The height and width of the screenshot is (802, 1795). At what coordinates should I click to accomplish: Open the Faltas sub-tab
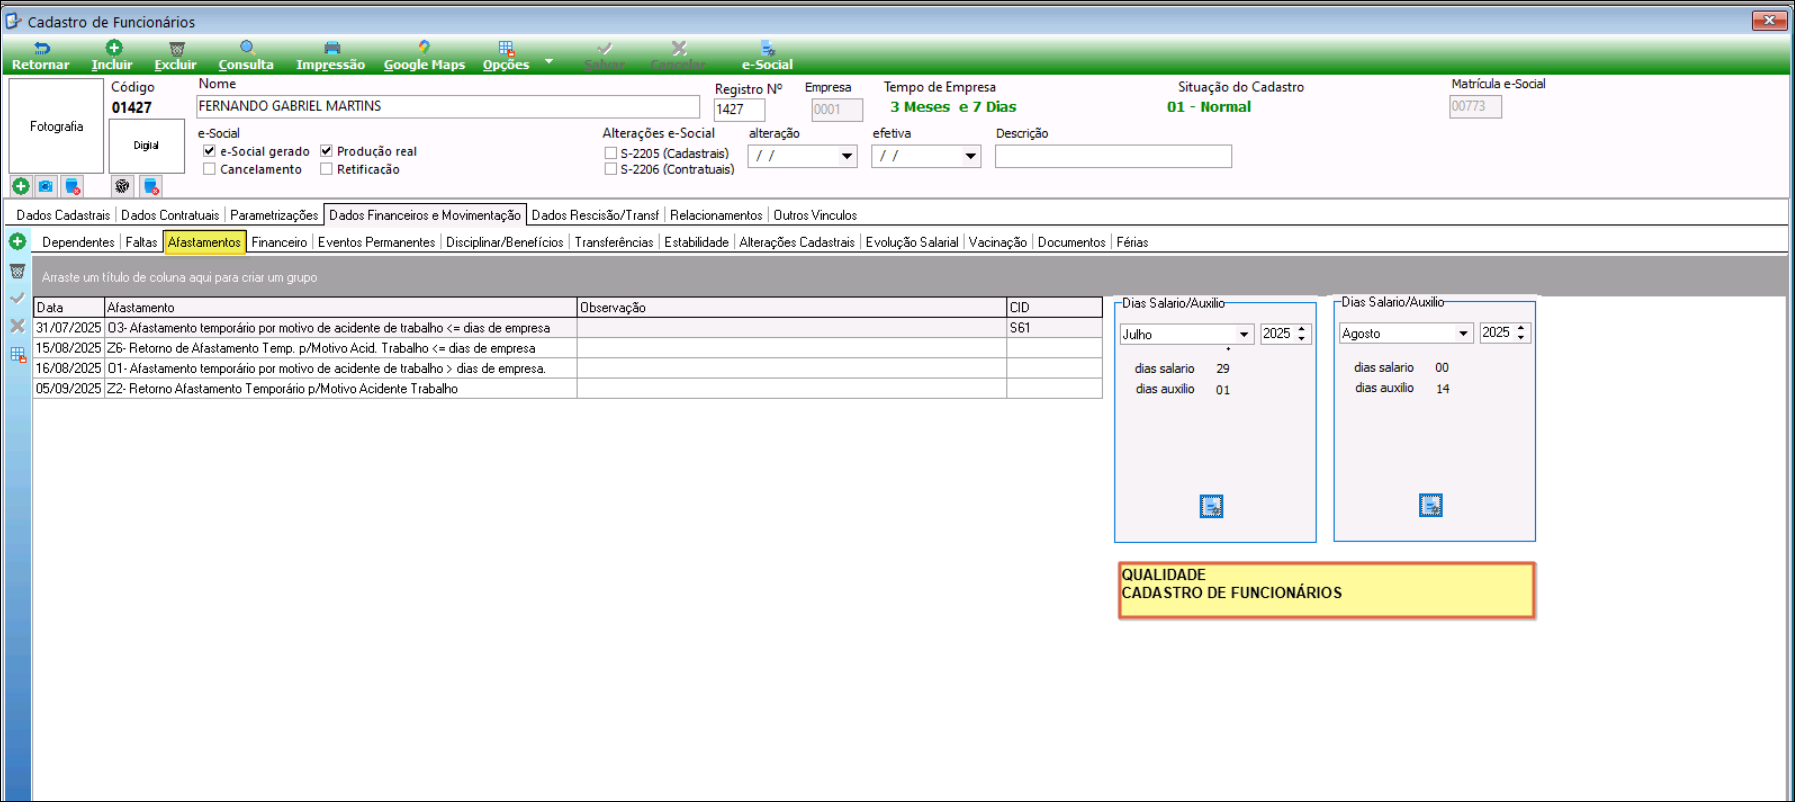[141, 242]
